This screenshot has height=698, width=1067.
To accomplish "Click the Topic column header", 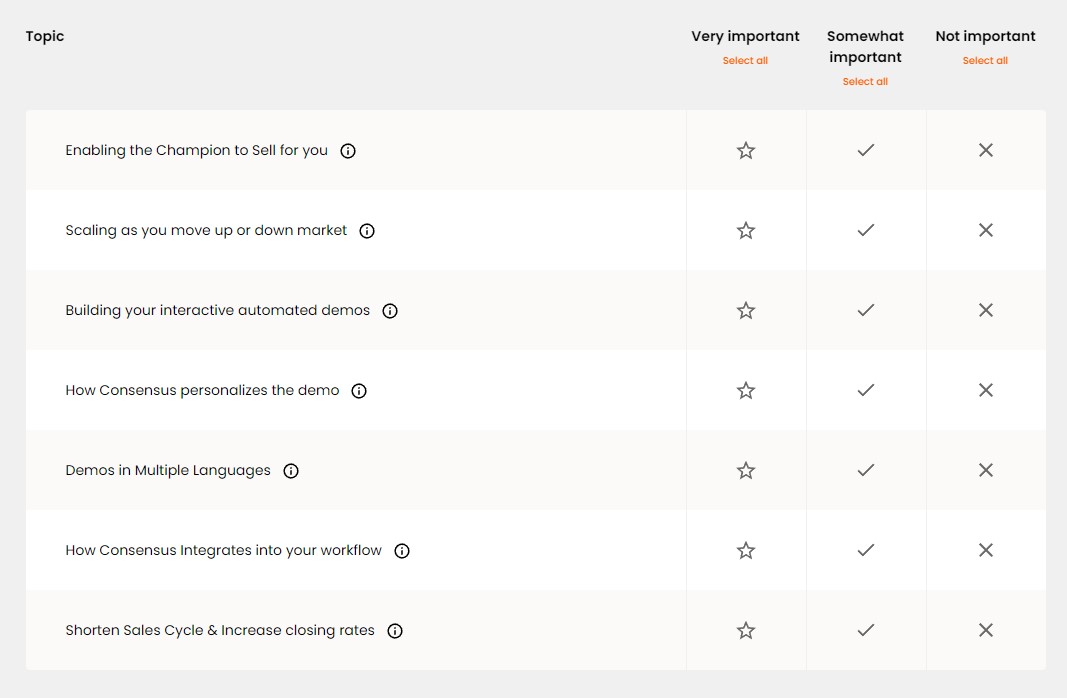I will tap(45, 36).
